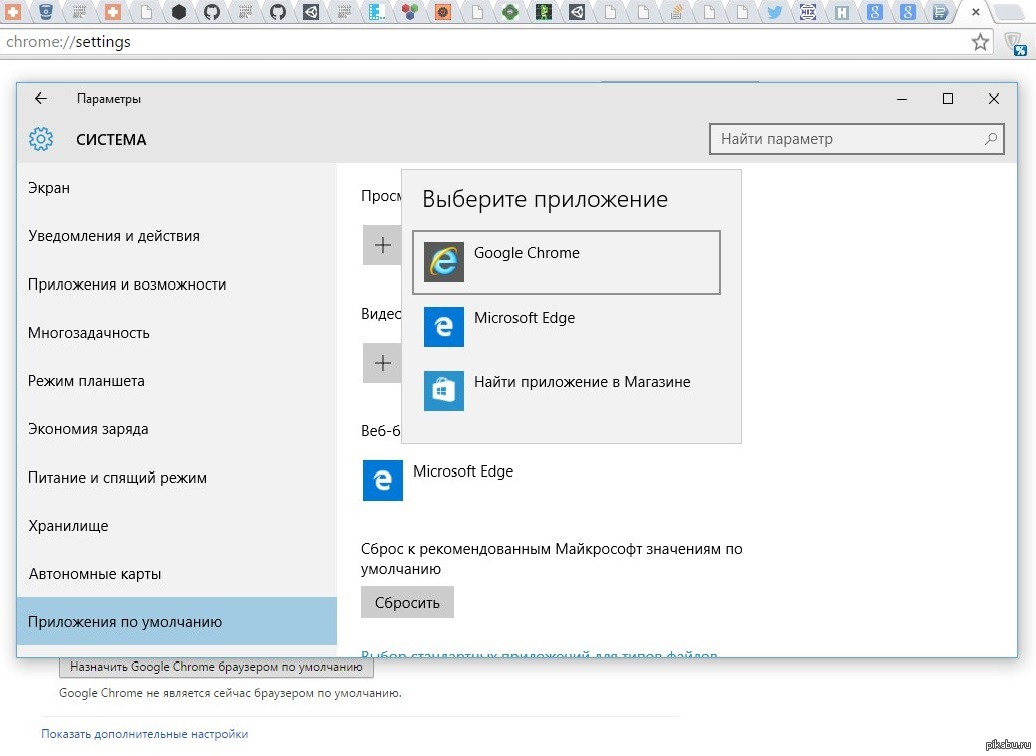Open the Stack Overflow tab
This screenshot has height=756, width=1036.
(x=676, y=11)
